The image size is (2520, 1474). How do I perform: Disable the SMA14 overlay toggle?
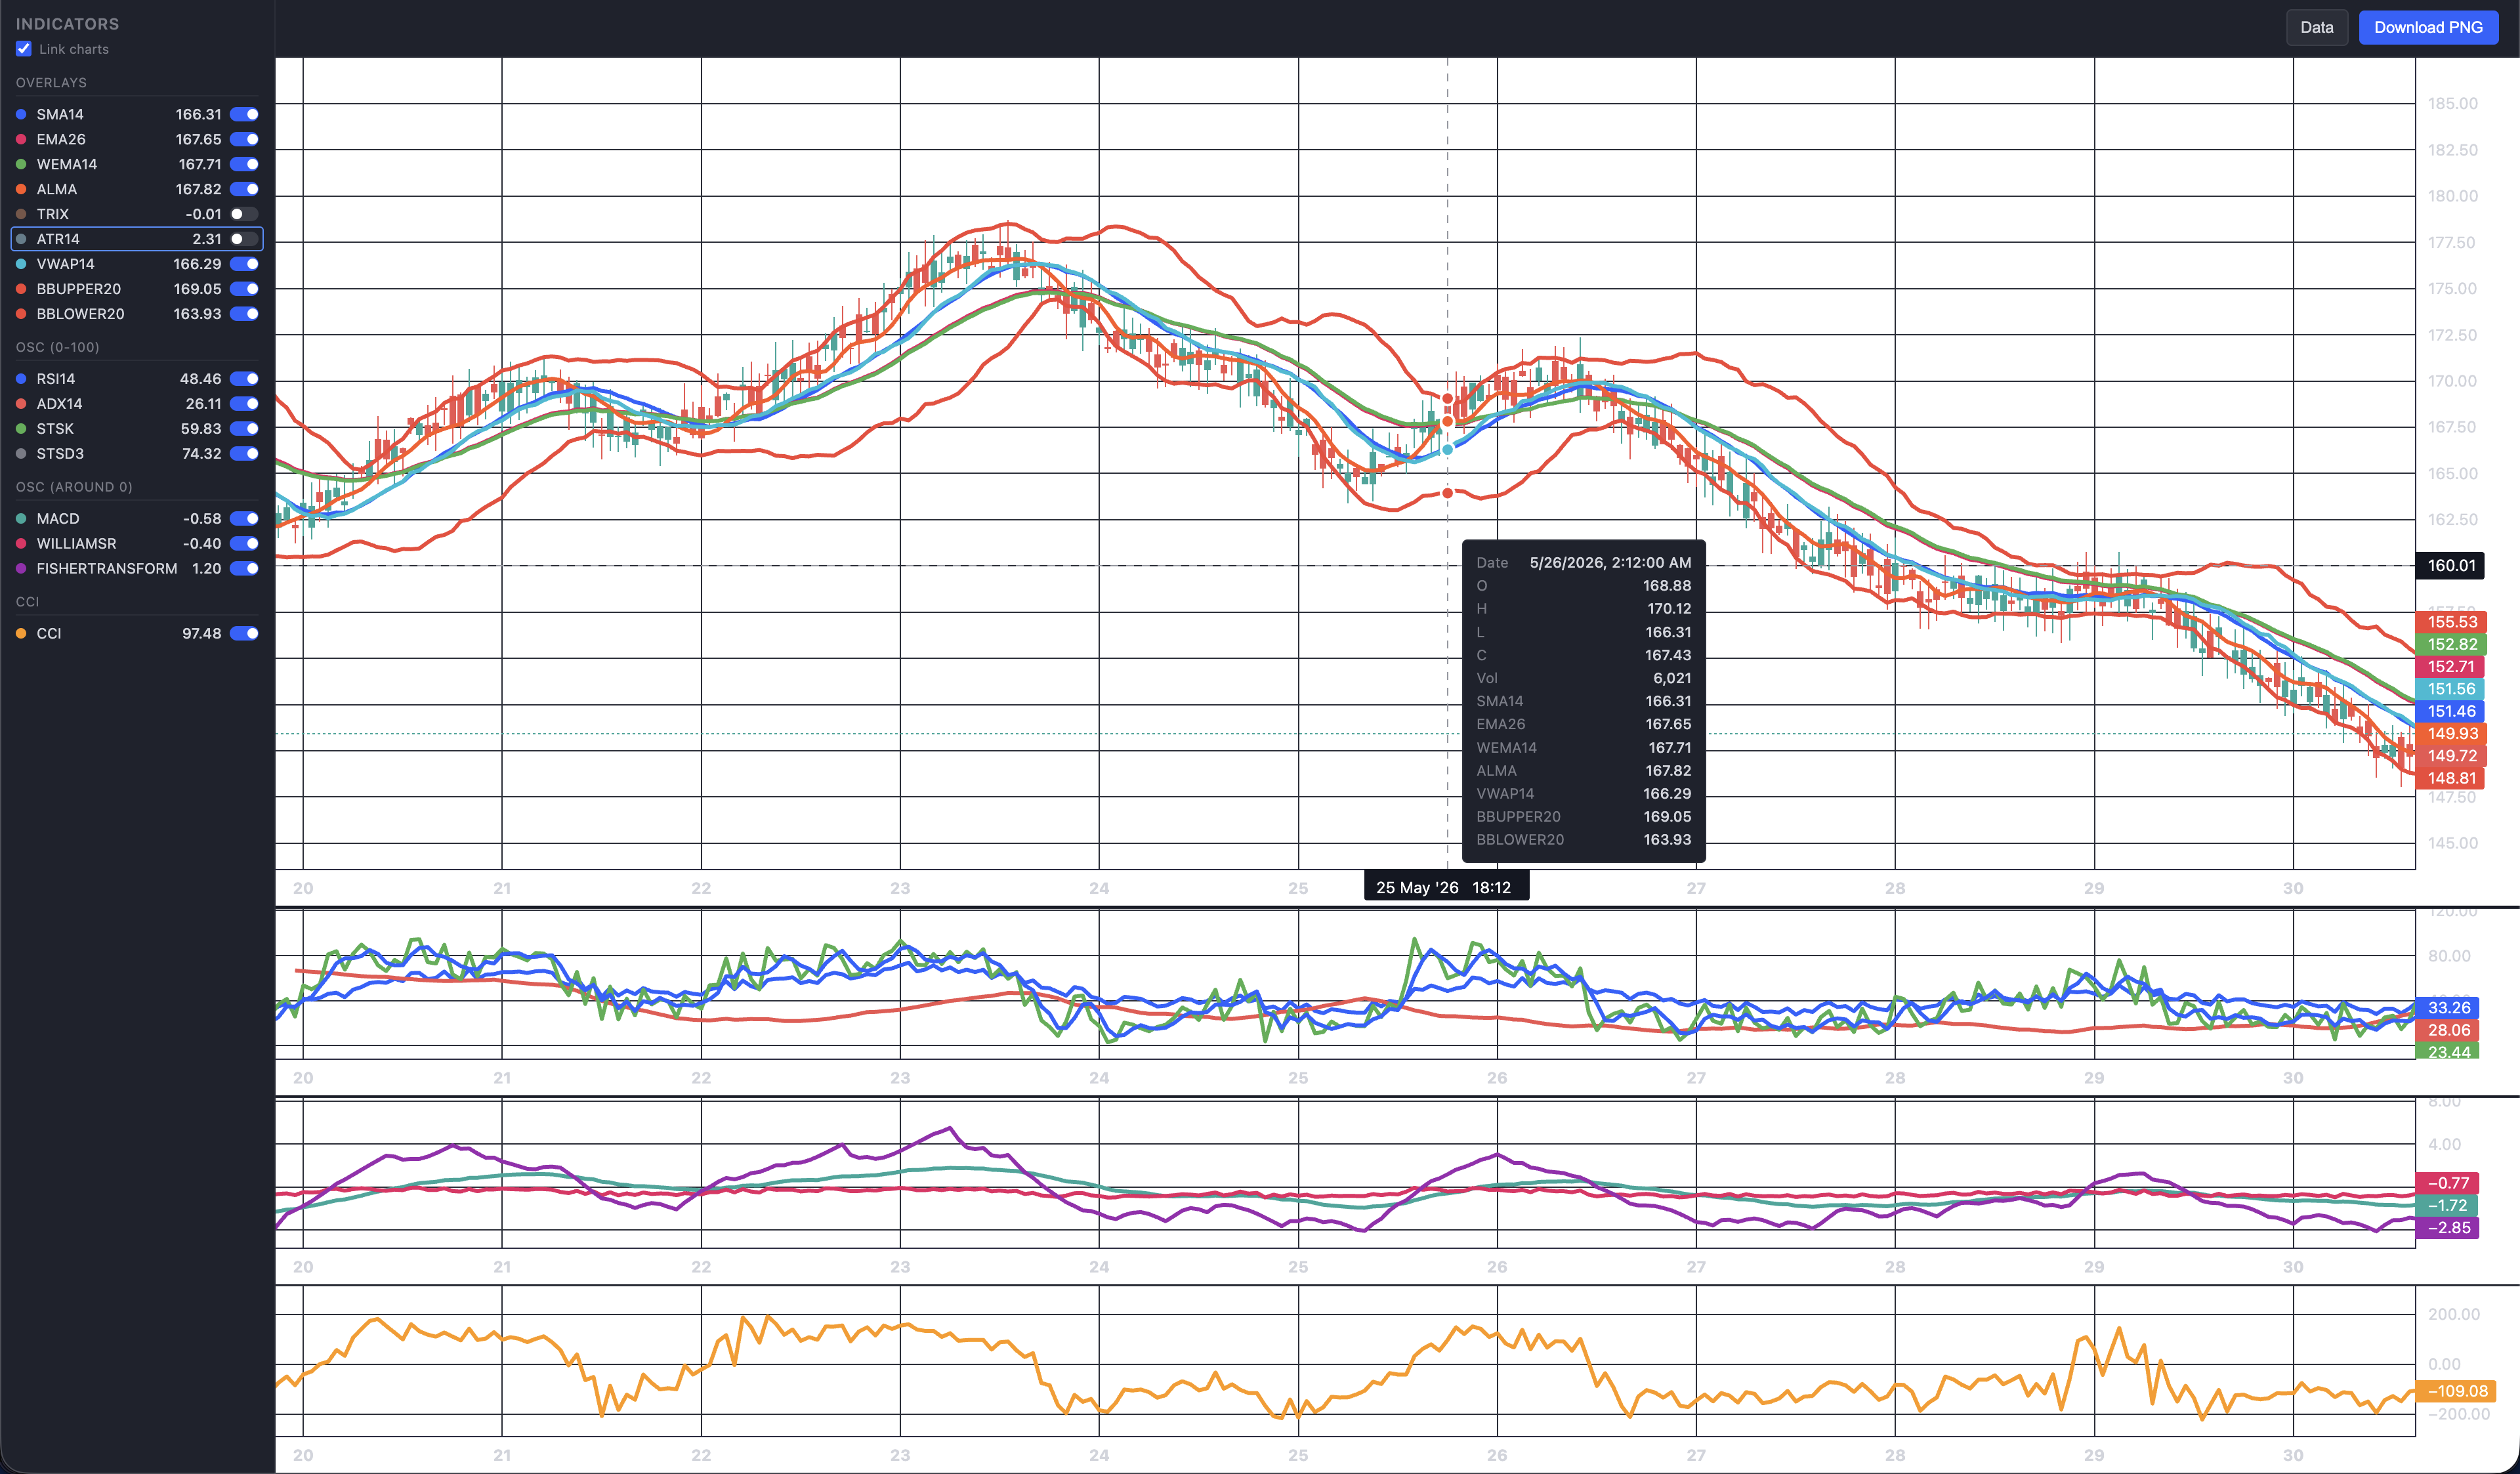[x=244, y=114]
